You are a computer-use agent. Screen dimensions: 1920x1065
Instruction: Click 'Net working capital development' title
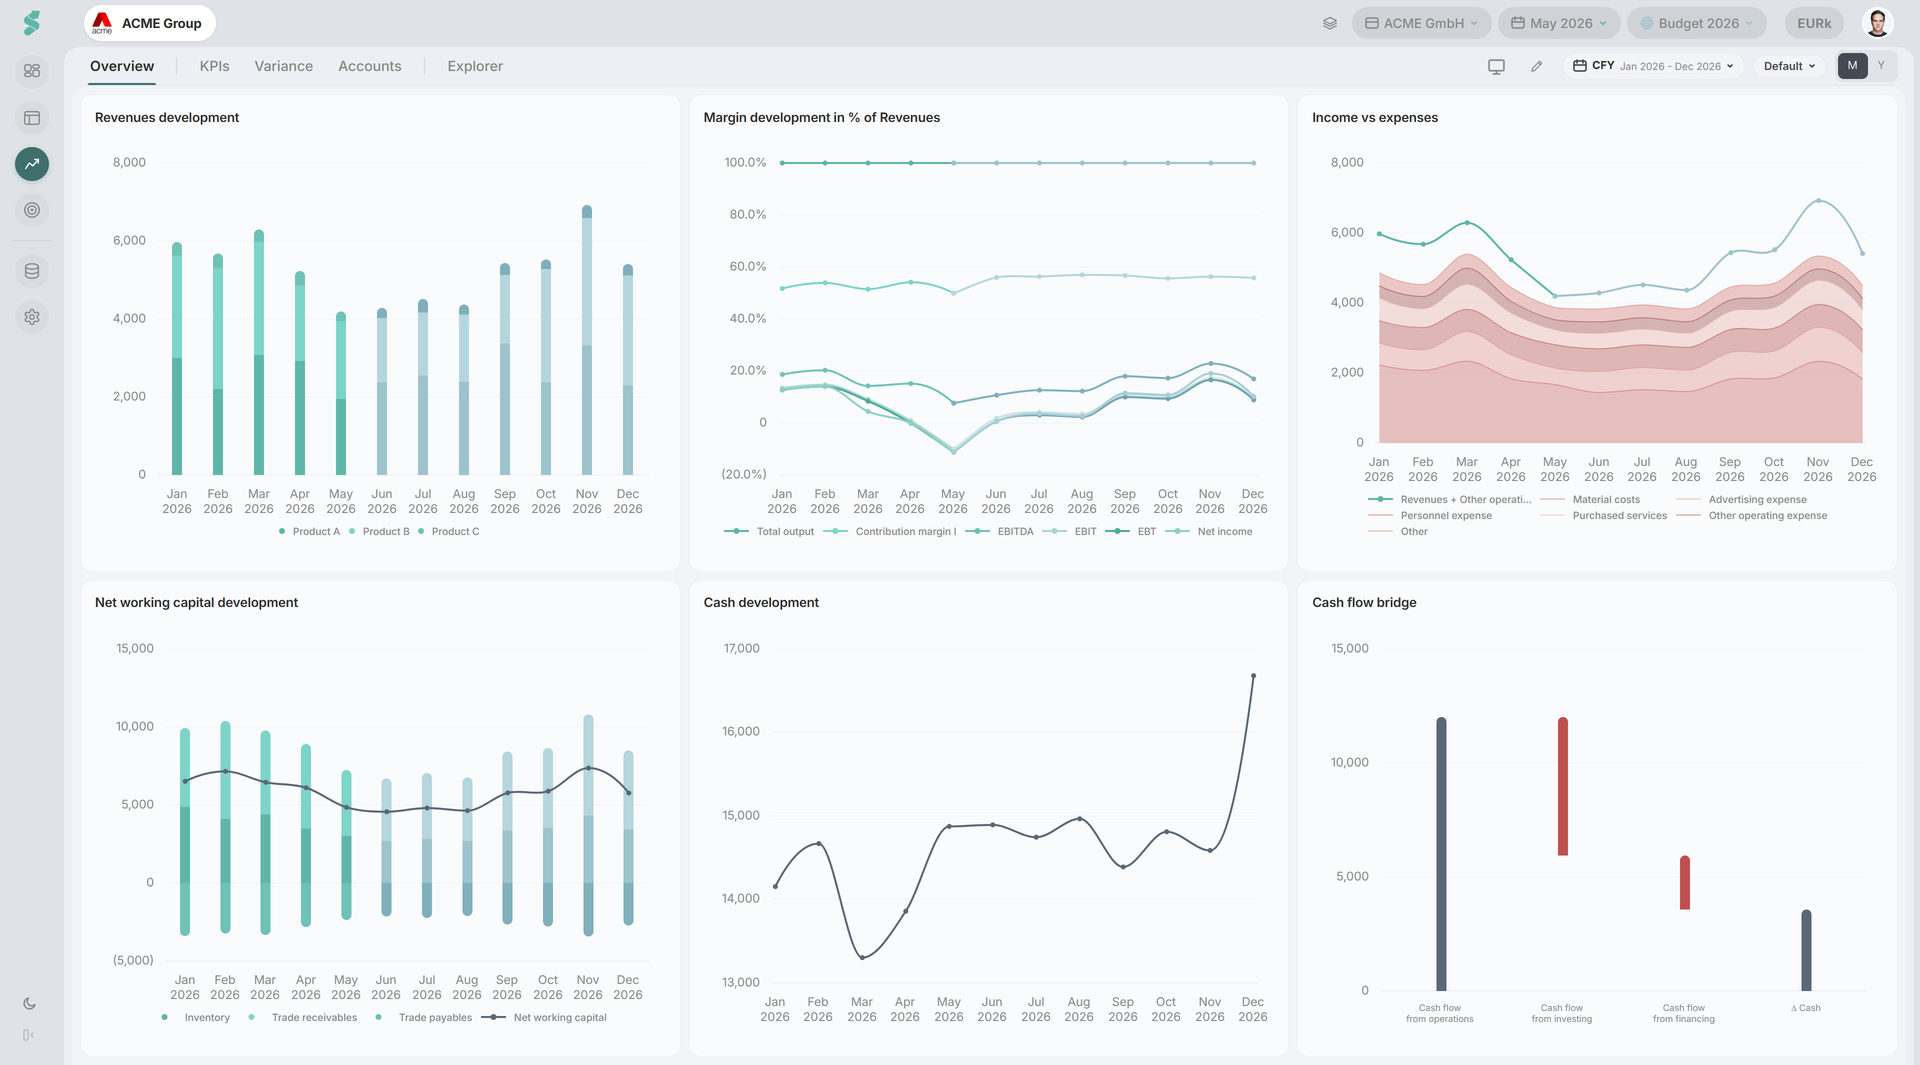(x=196, y=602)
